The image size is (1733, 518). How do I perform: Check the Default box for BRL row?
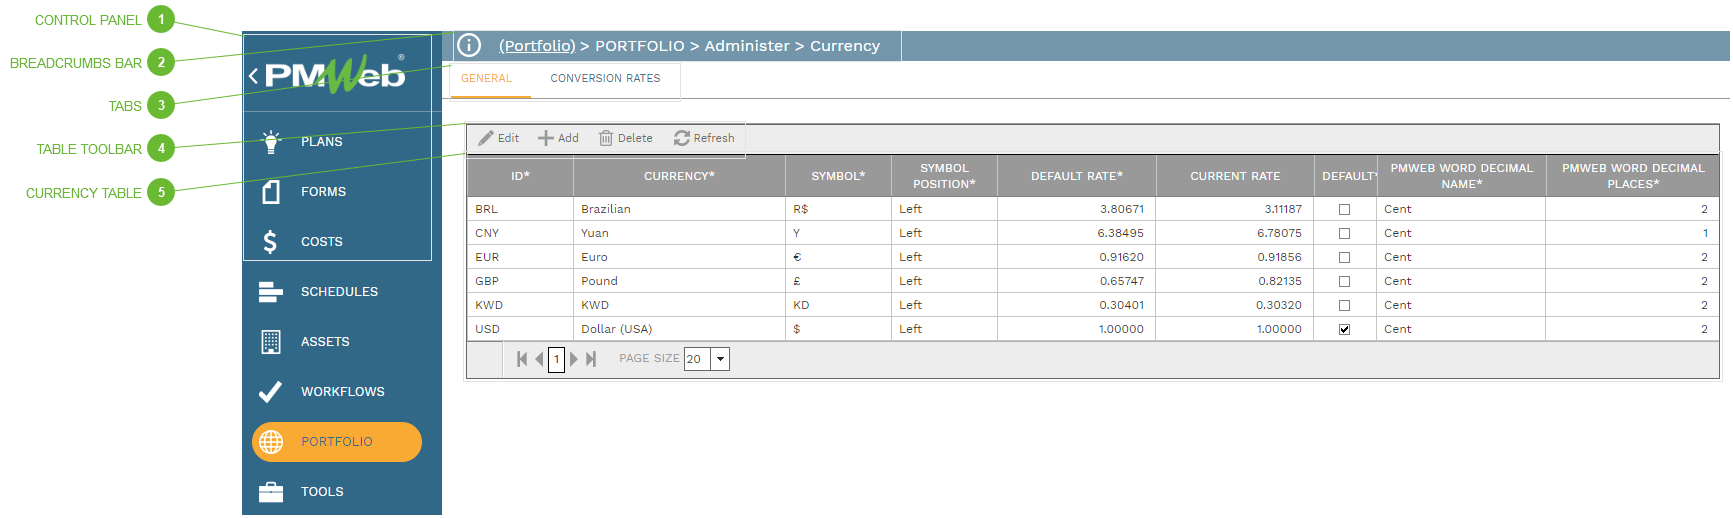pos(1344,210)
